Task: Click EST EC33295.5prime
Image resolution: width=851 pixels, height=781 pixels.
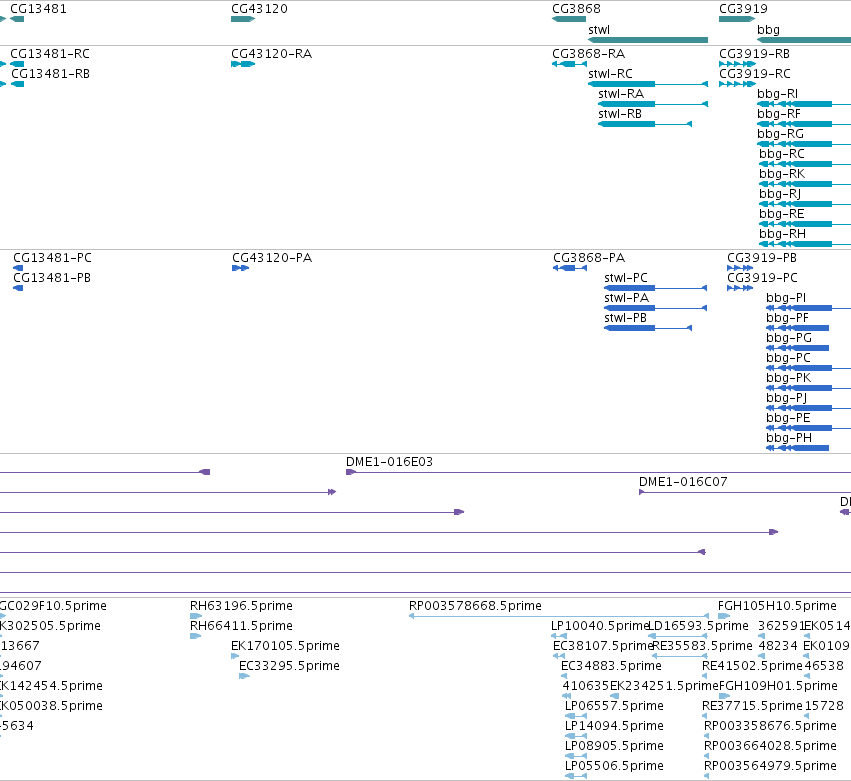Action: click(289, 666)
